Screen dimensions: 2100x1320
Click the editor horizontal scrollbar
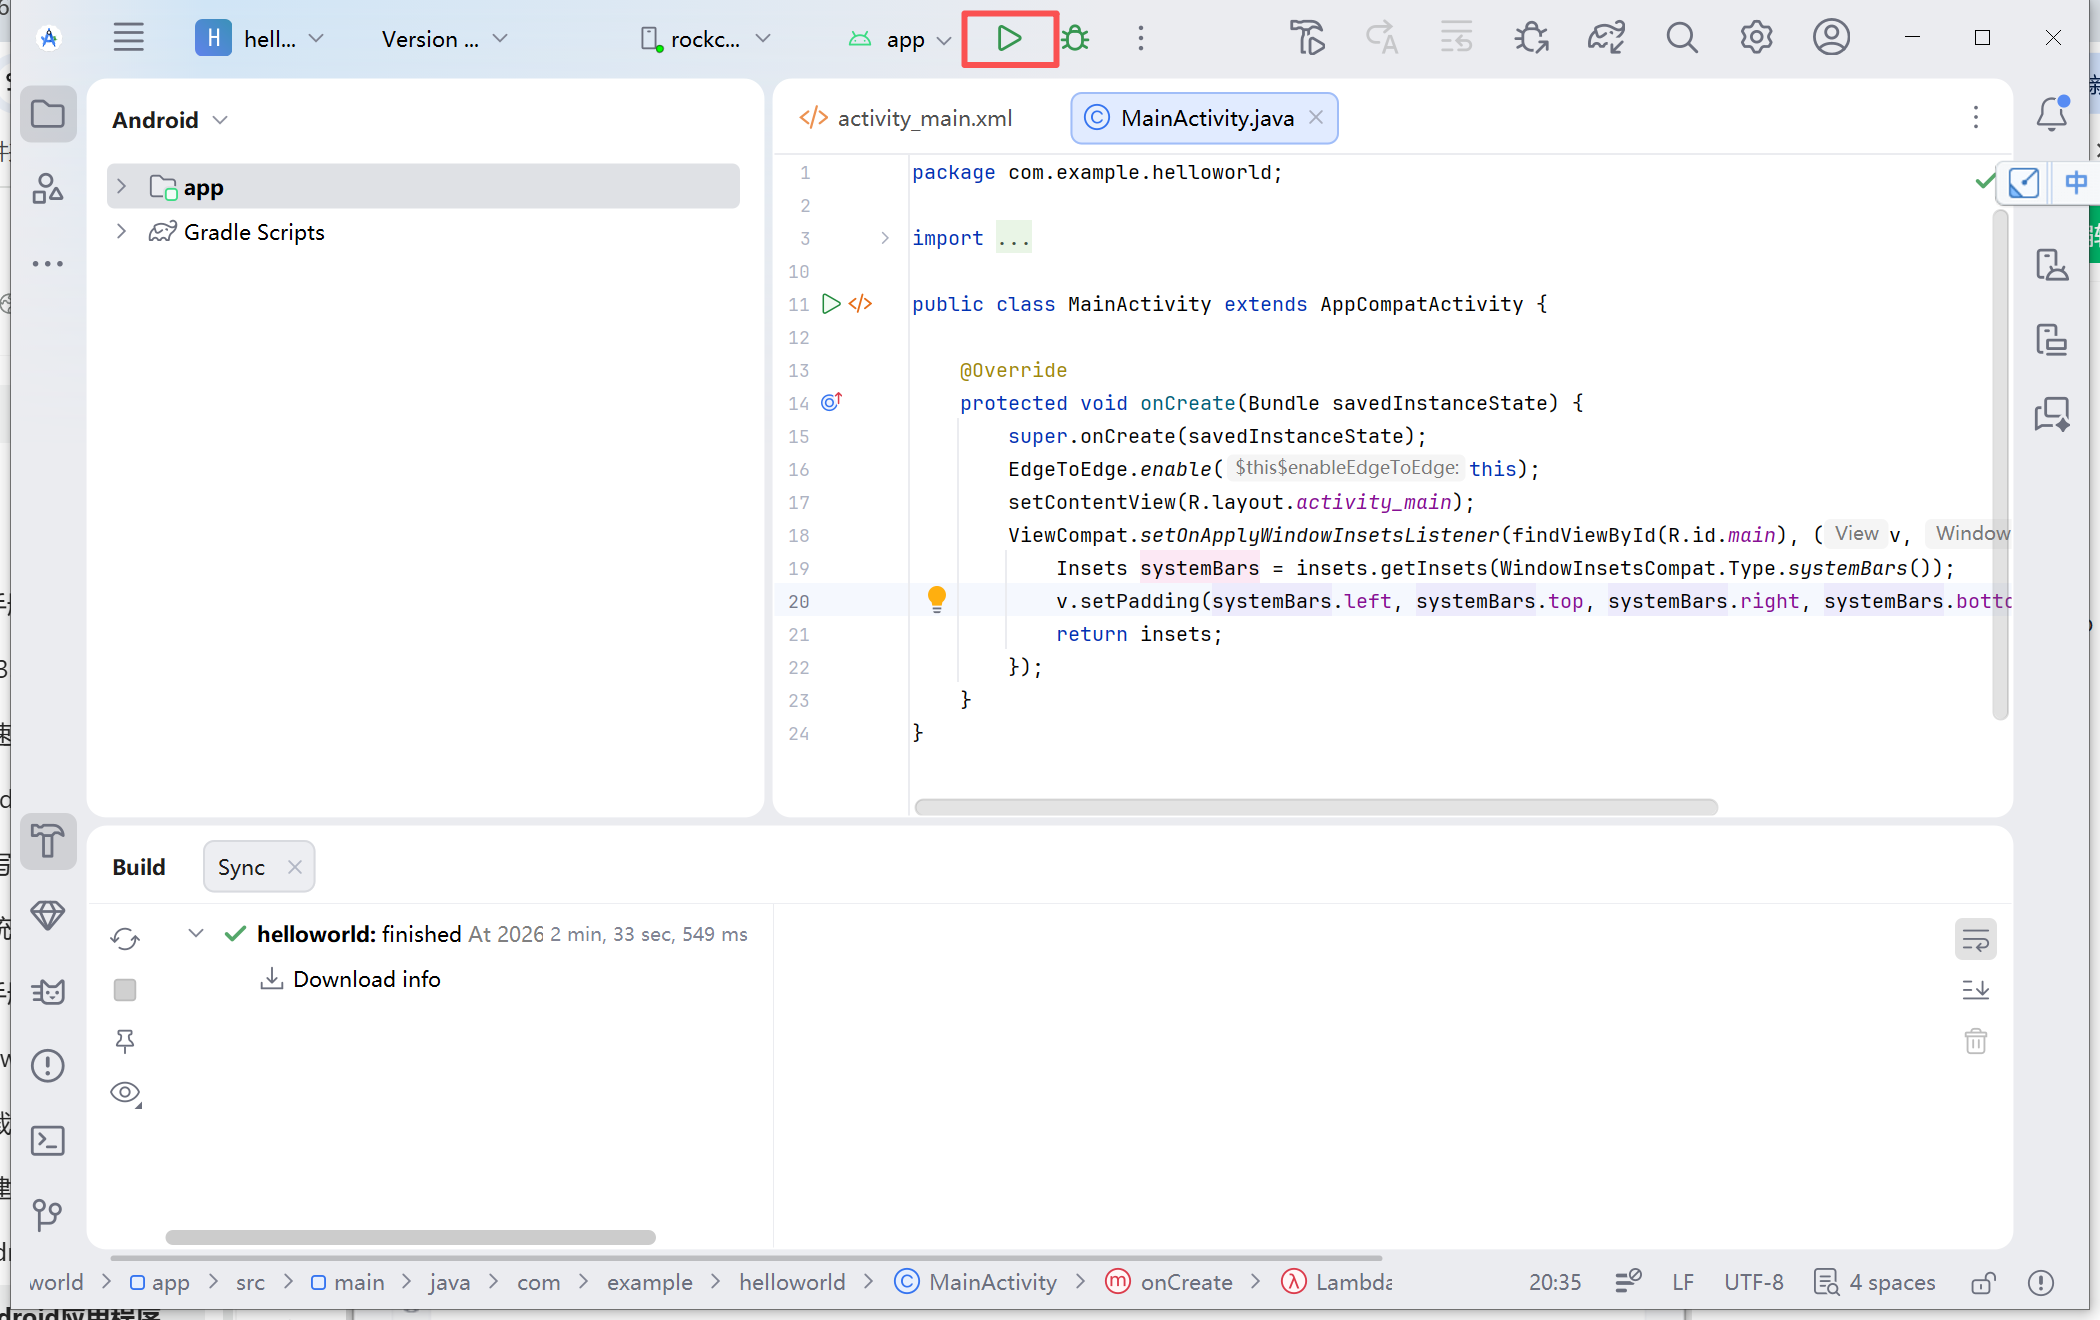[1316, 806]
